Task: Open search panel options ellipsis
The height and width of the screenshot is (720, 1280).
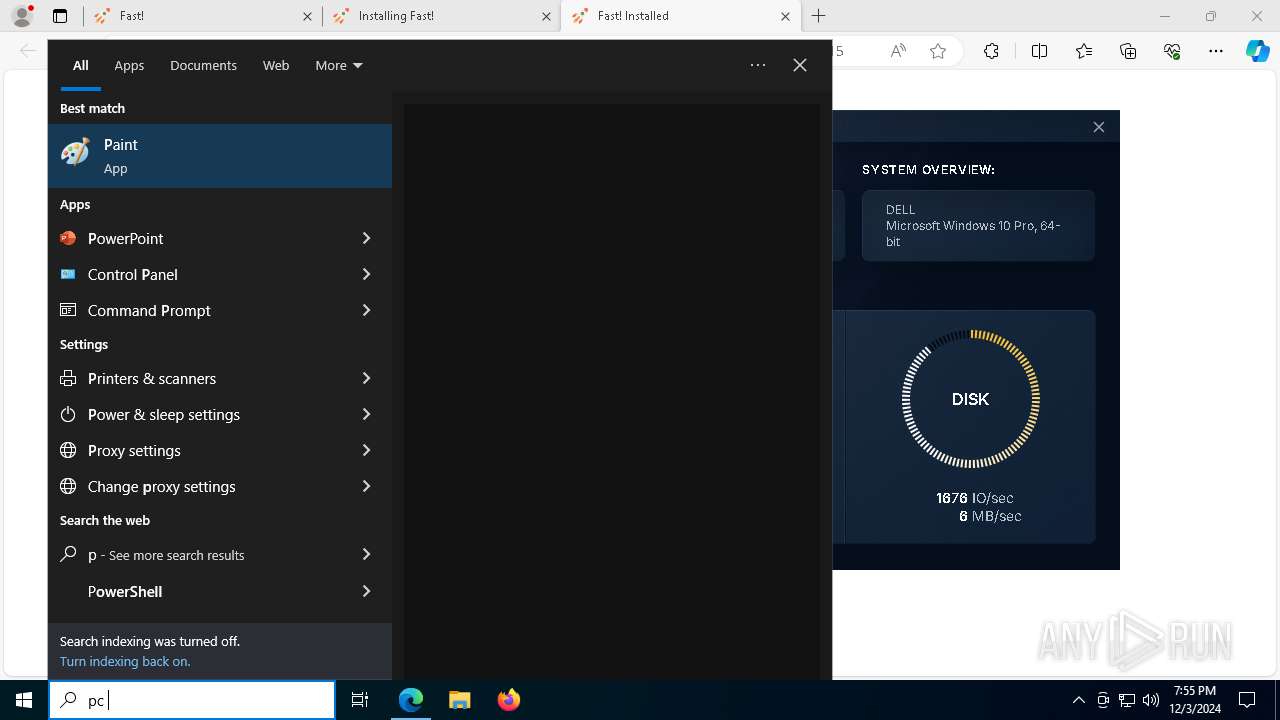Action: click(758, 65)
